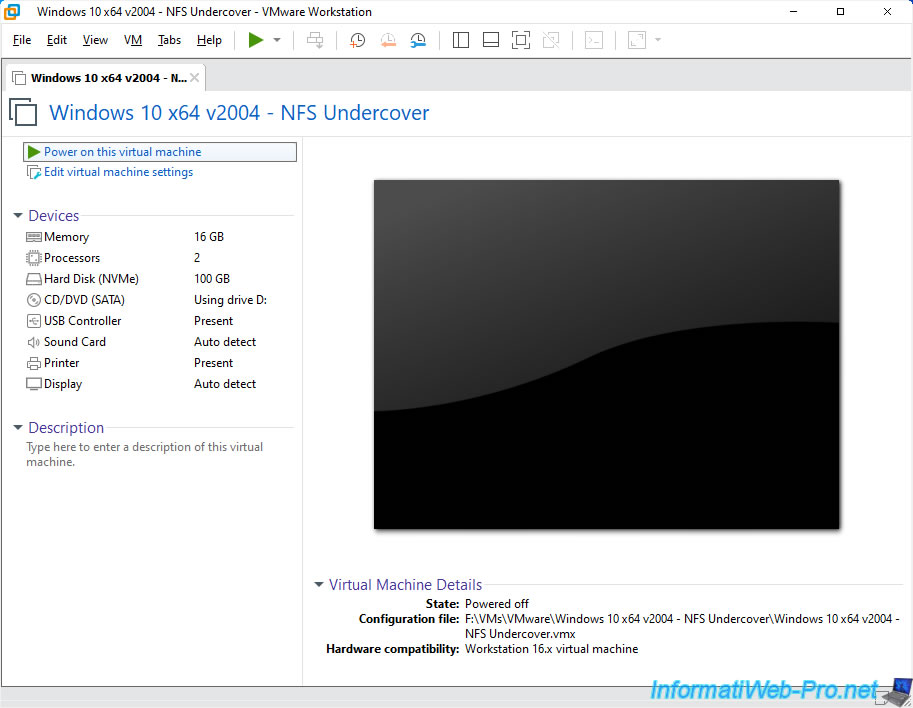Viewport: 913px width, 708px height.
Task: Open the power options dropdown arrow
Action: tap(277, 40)
